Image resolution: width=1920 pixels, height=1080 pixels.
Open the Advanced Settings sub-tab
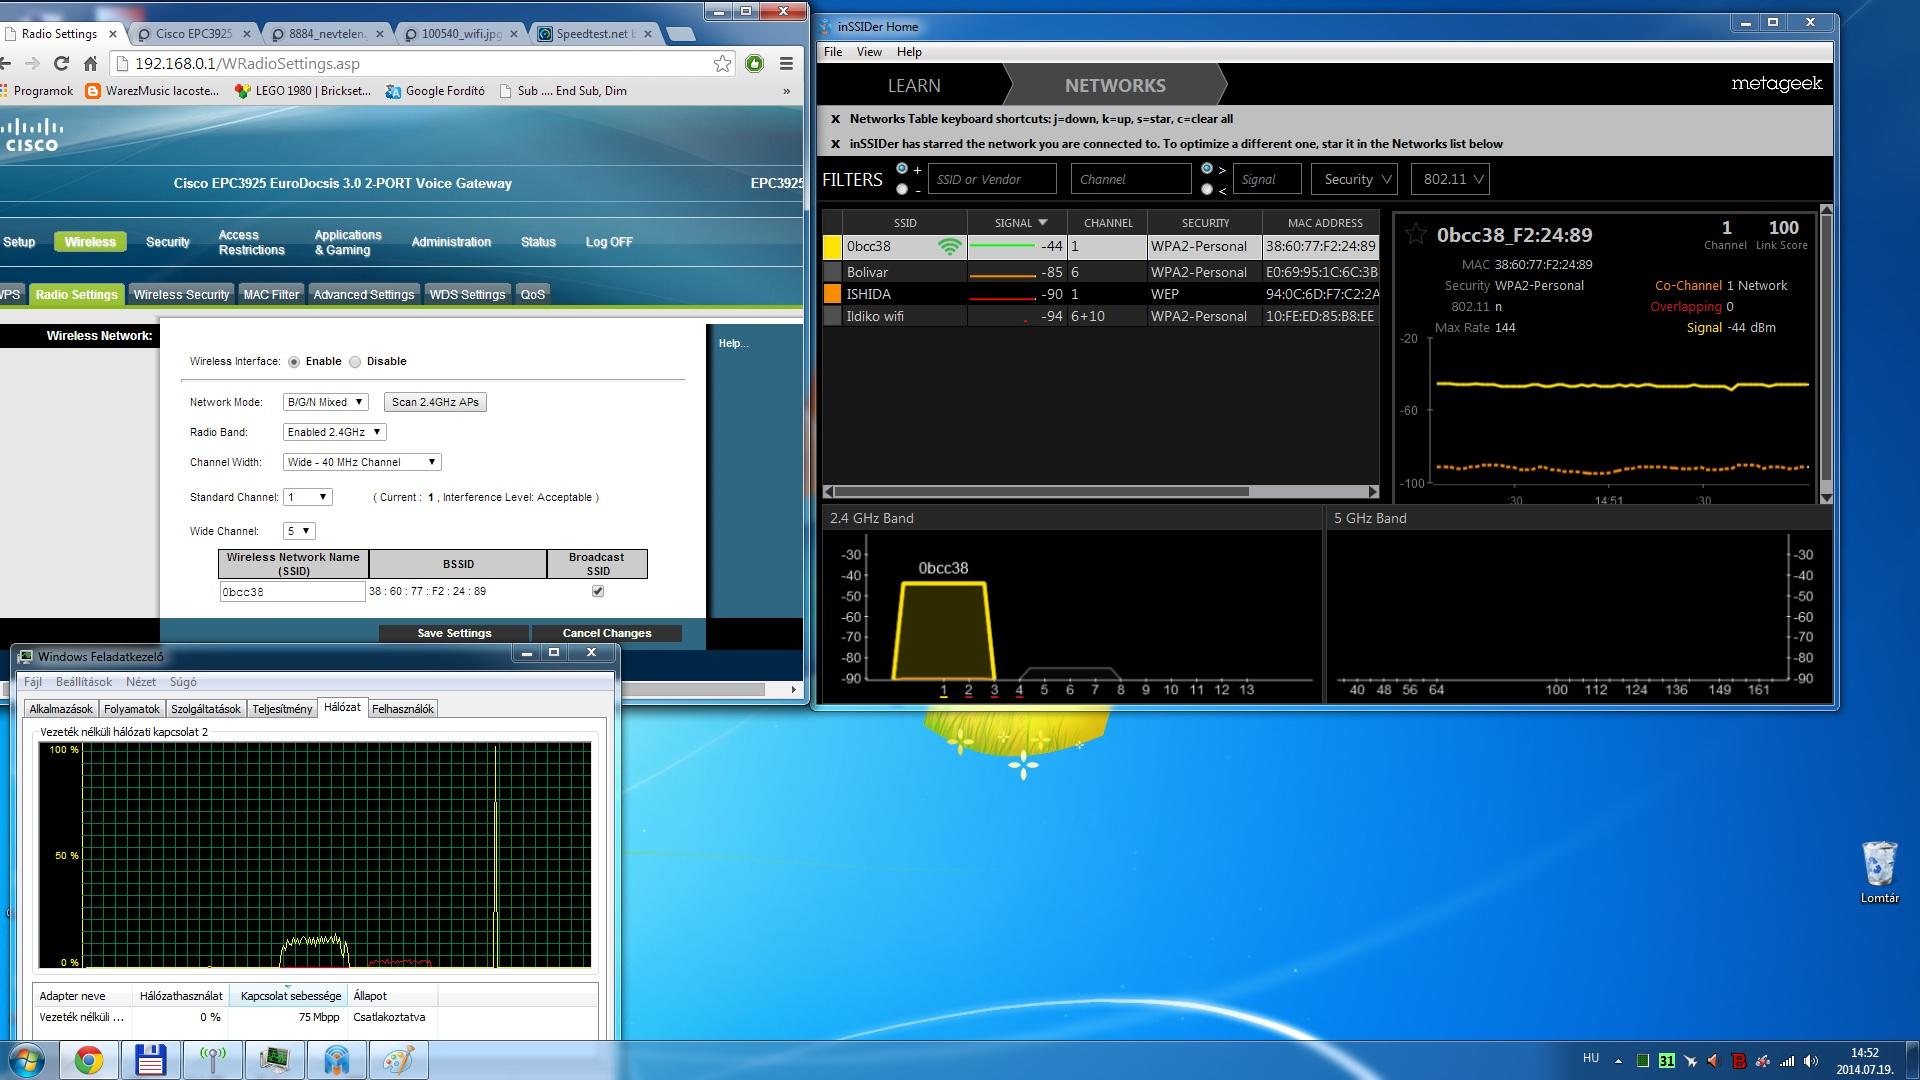coord(363,294)
